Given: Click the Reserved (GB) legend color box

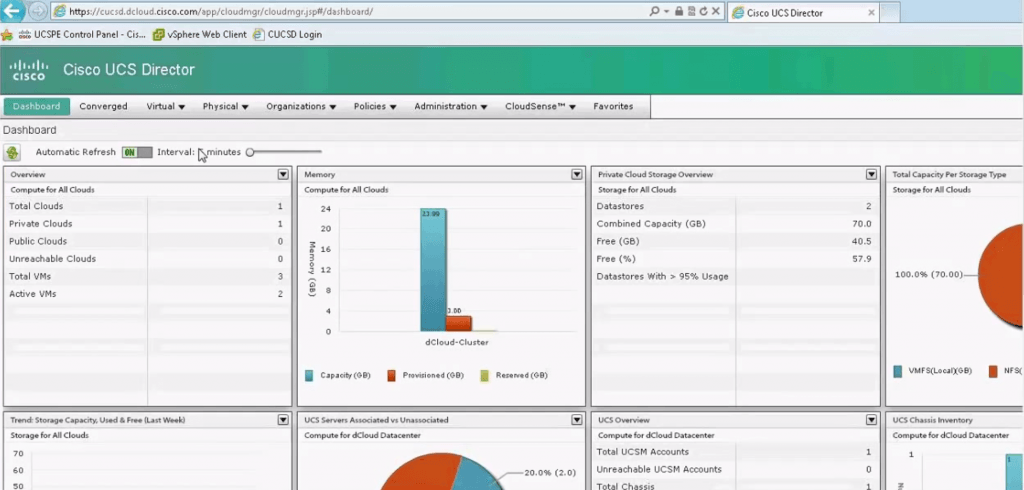Looking at the screenshot, I should coord(484,376).
